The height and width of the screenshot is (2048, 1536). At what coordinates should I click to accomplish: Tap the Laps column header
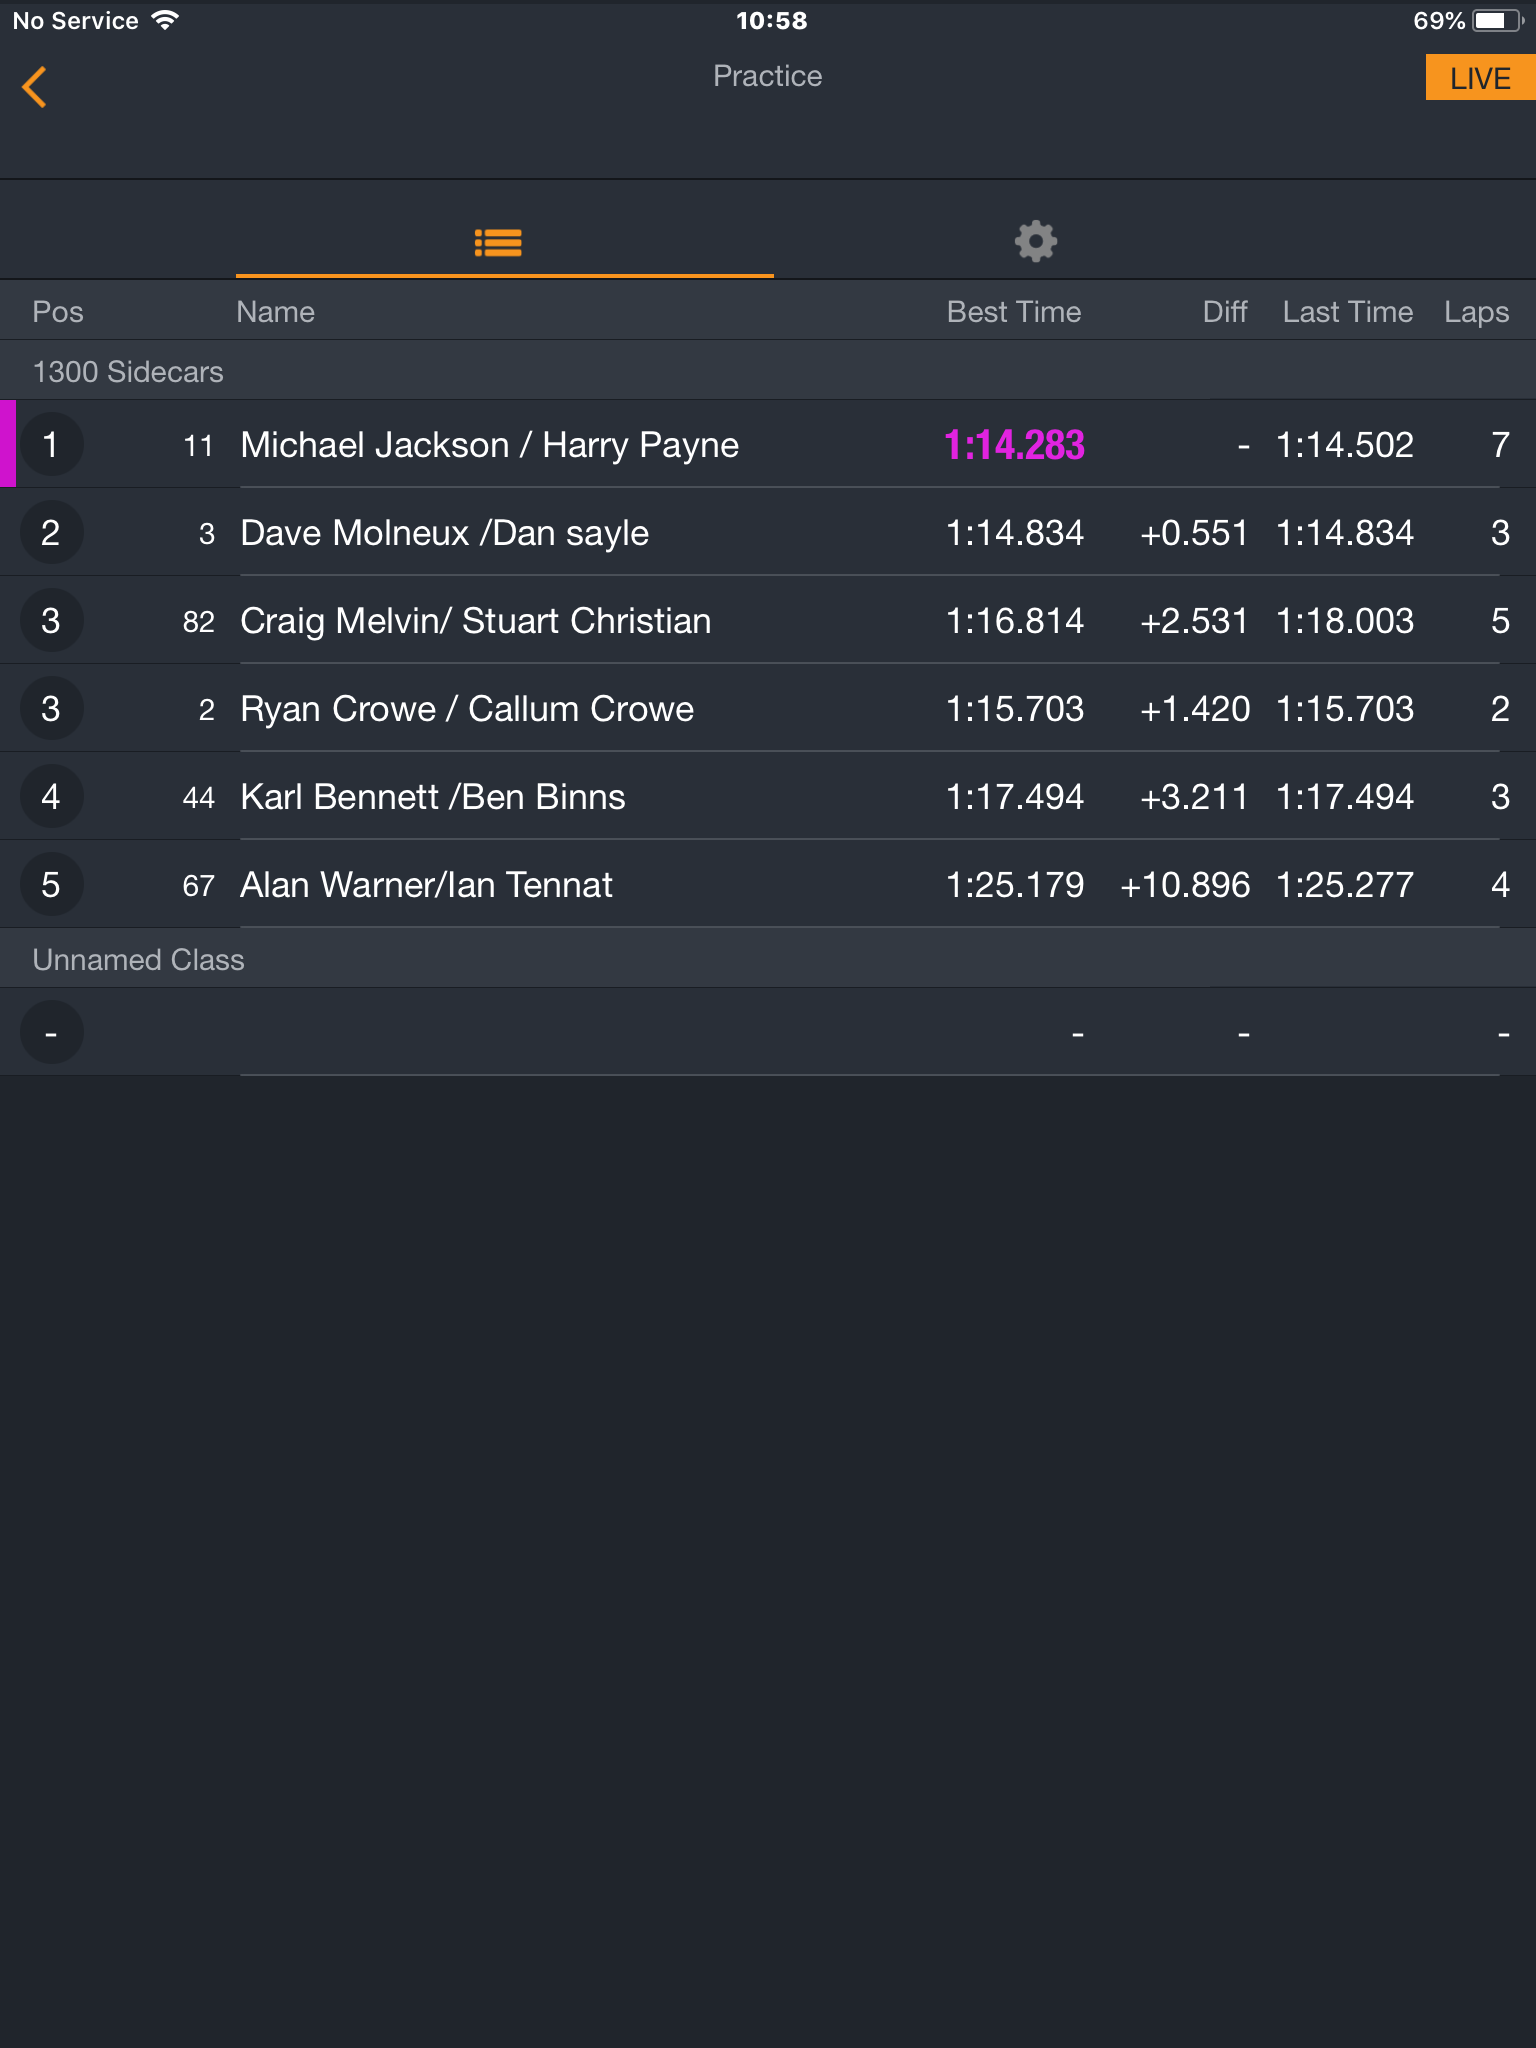pyautogui.click(x=1476, y=312)
